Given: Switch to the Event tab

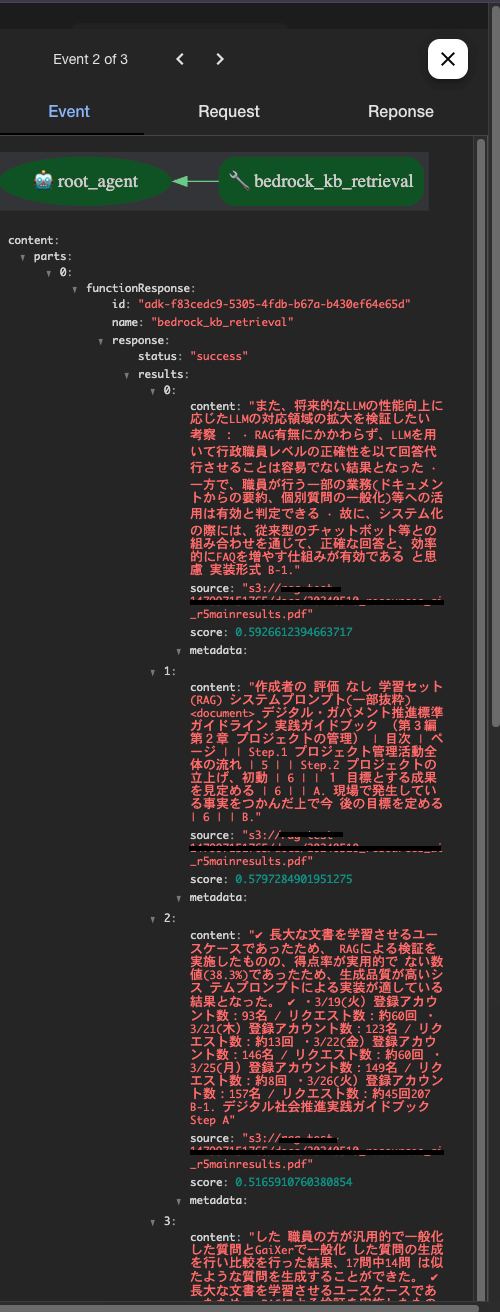Looking at the screenshot, I should (x=69, y=111).
